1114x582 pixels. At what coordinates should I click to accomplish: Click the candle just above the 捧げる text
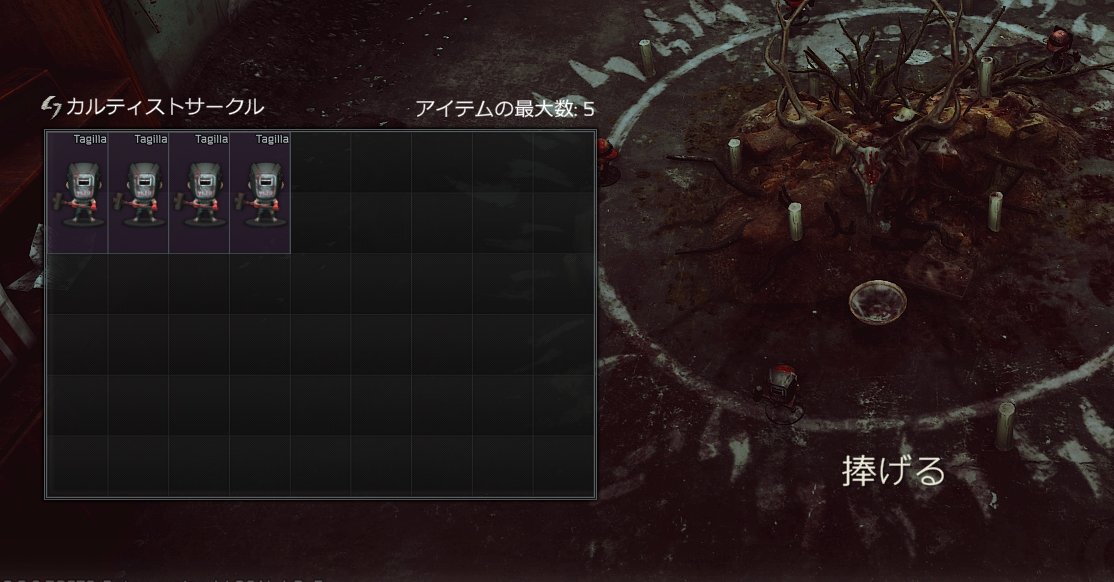coord(1005,424)
